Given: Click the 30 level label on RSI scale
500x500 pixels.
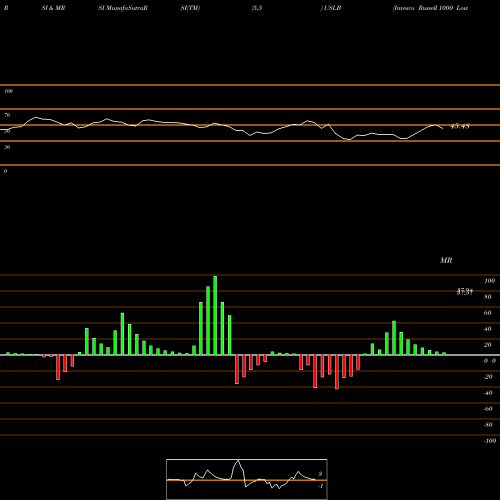Looking at the screenshot, I should point(7,147).
